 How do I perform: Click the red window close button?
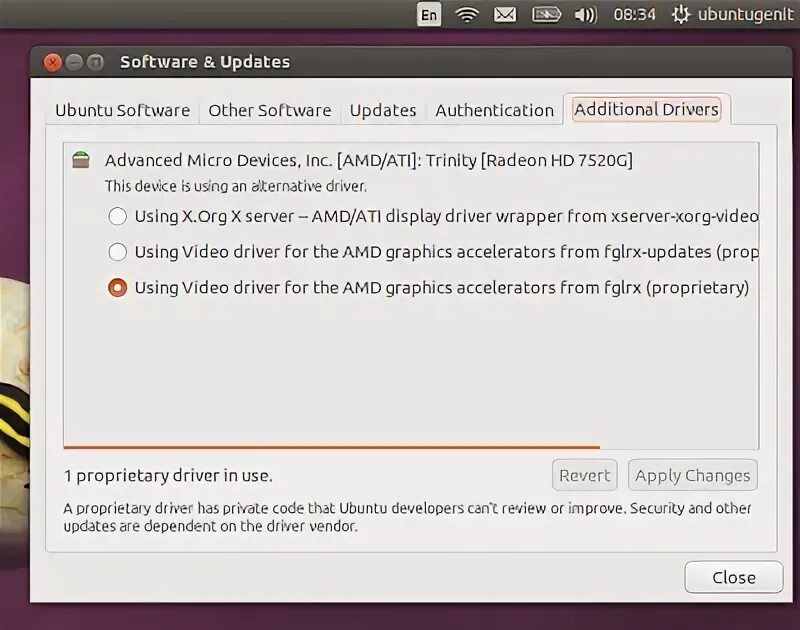click(x=52, y=62)
